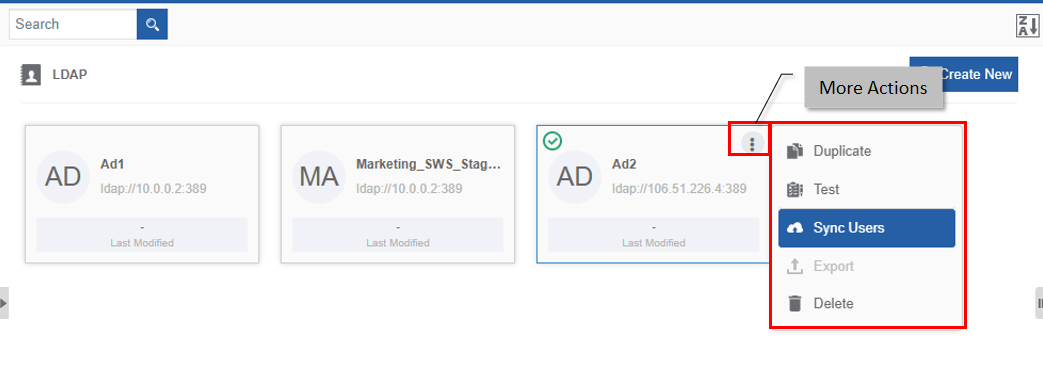Click the MA avatar on the Marketing card
Screen dimensions: 1043x373
pyautogui.click(x=319, y=177)
